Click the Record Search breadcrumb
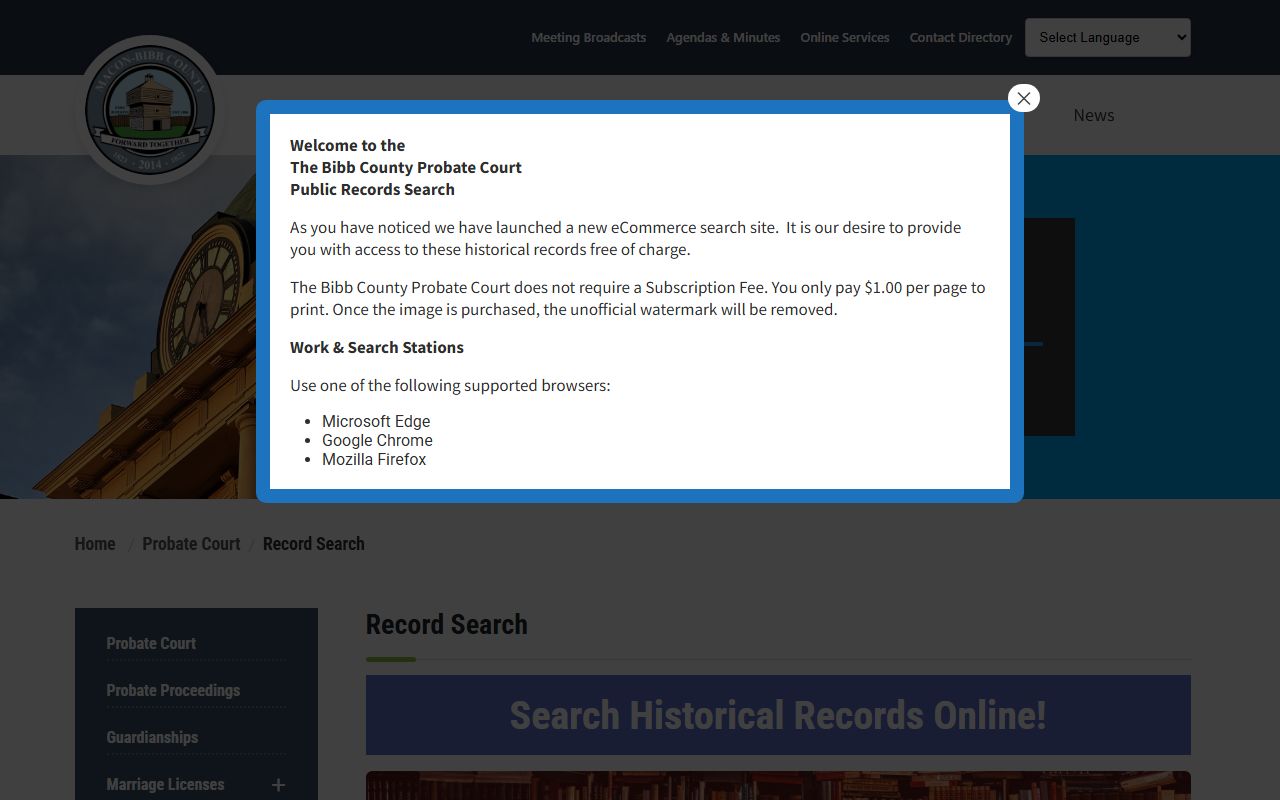 [314, 544]
